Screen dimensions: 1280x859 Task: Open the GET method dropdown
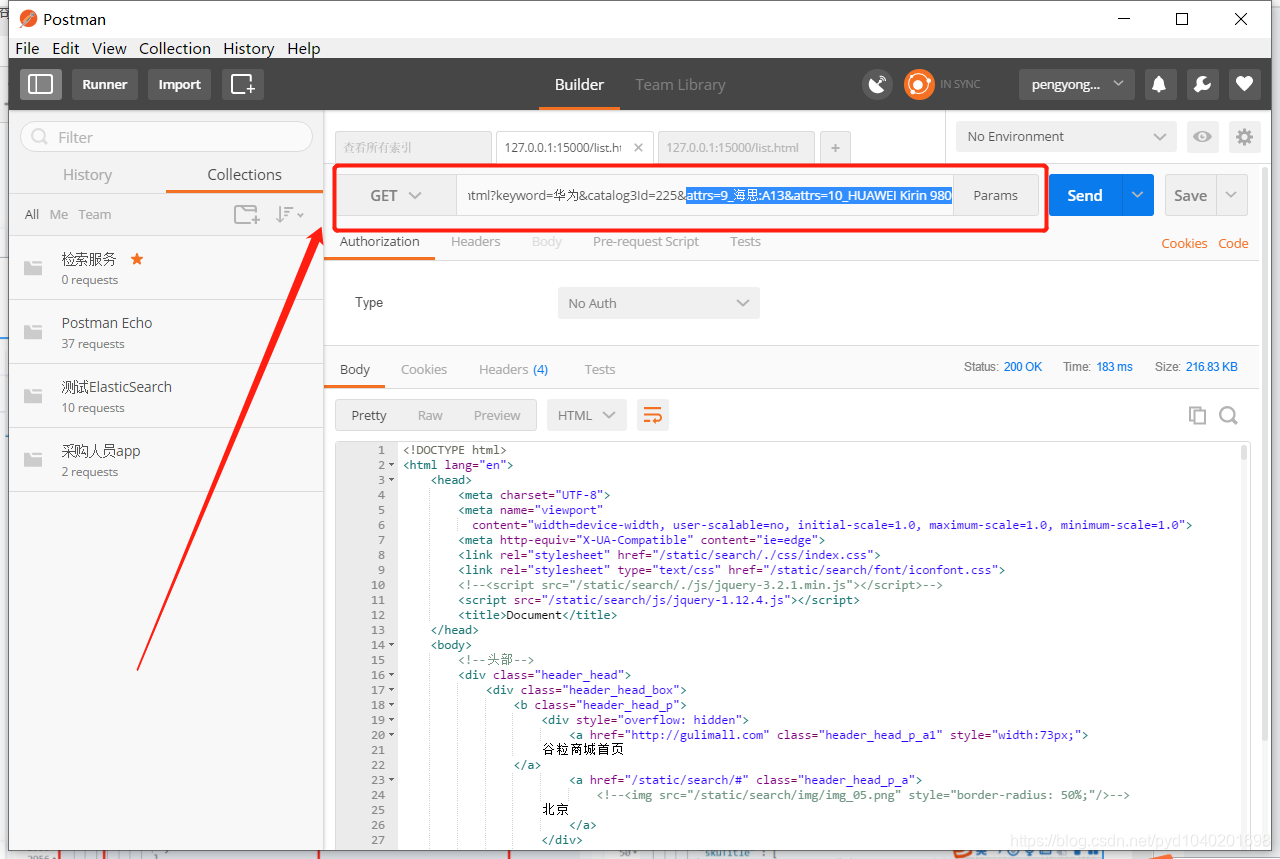(x=396, y=196)
